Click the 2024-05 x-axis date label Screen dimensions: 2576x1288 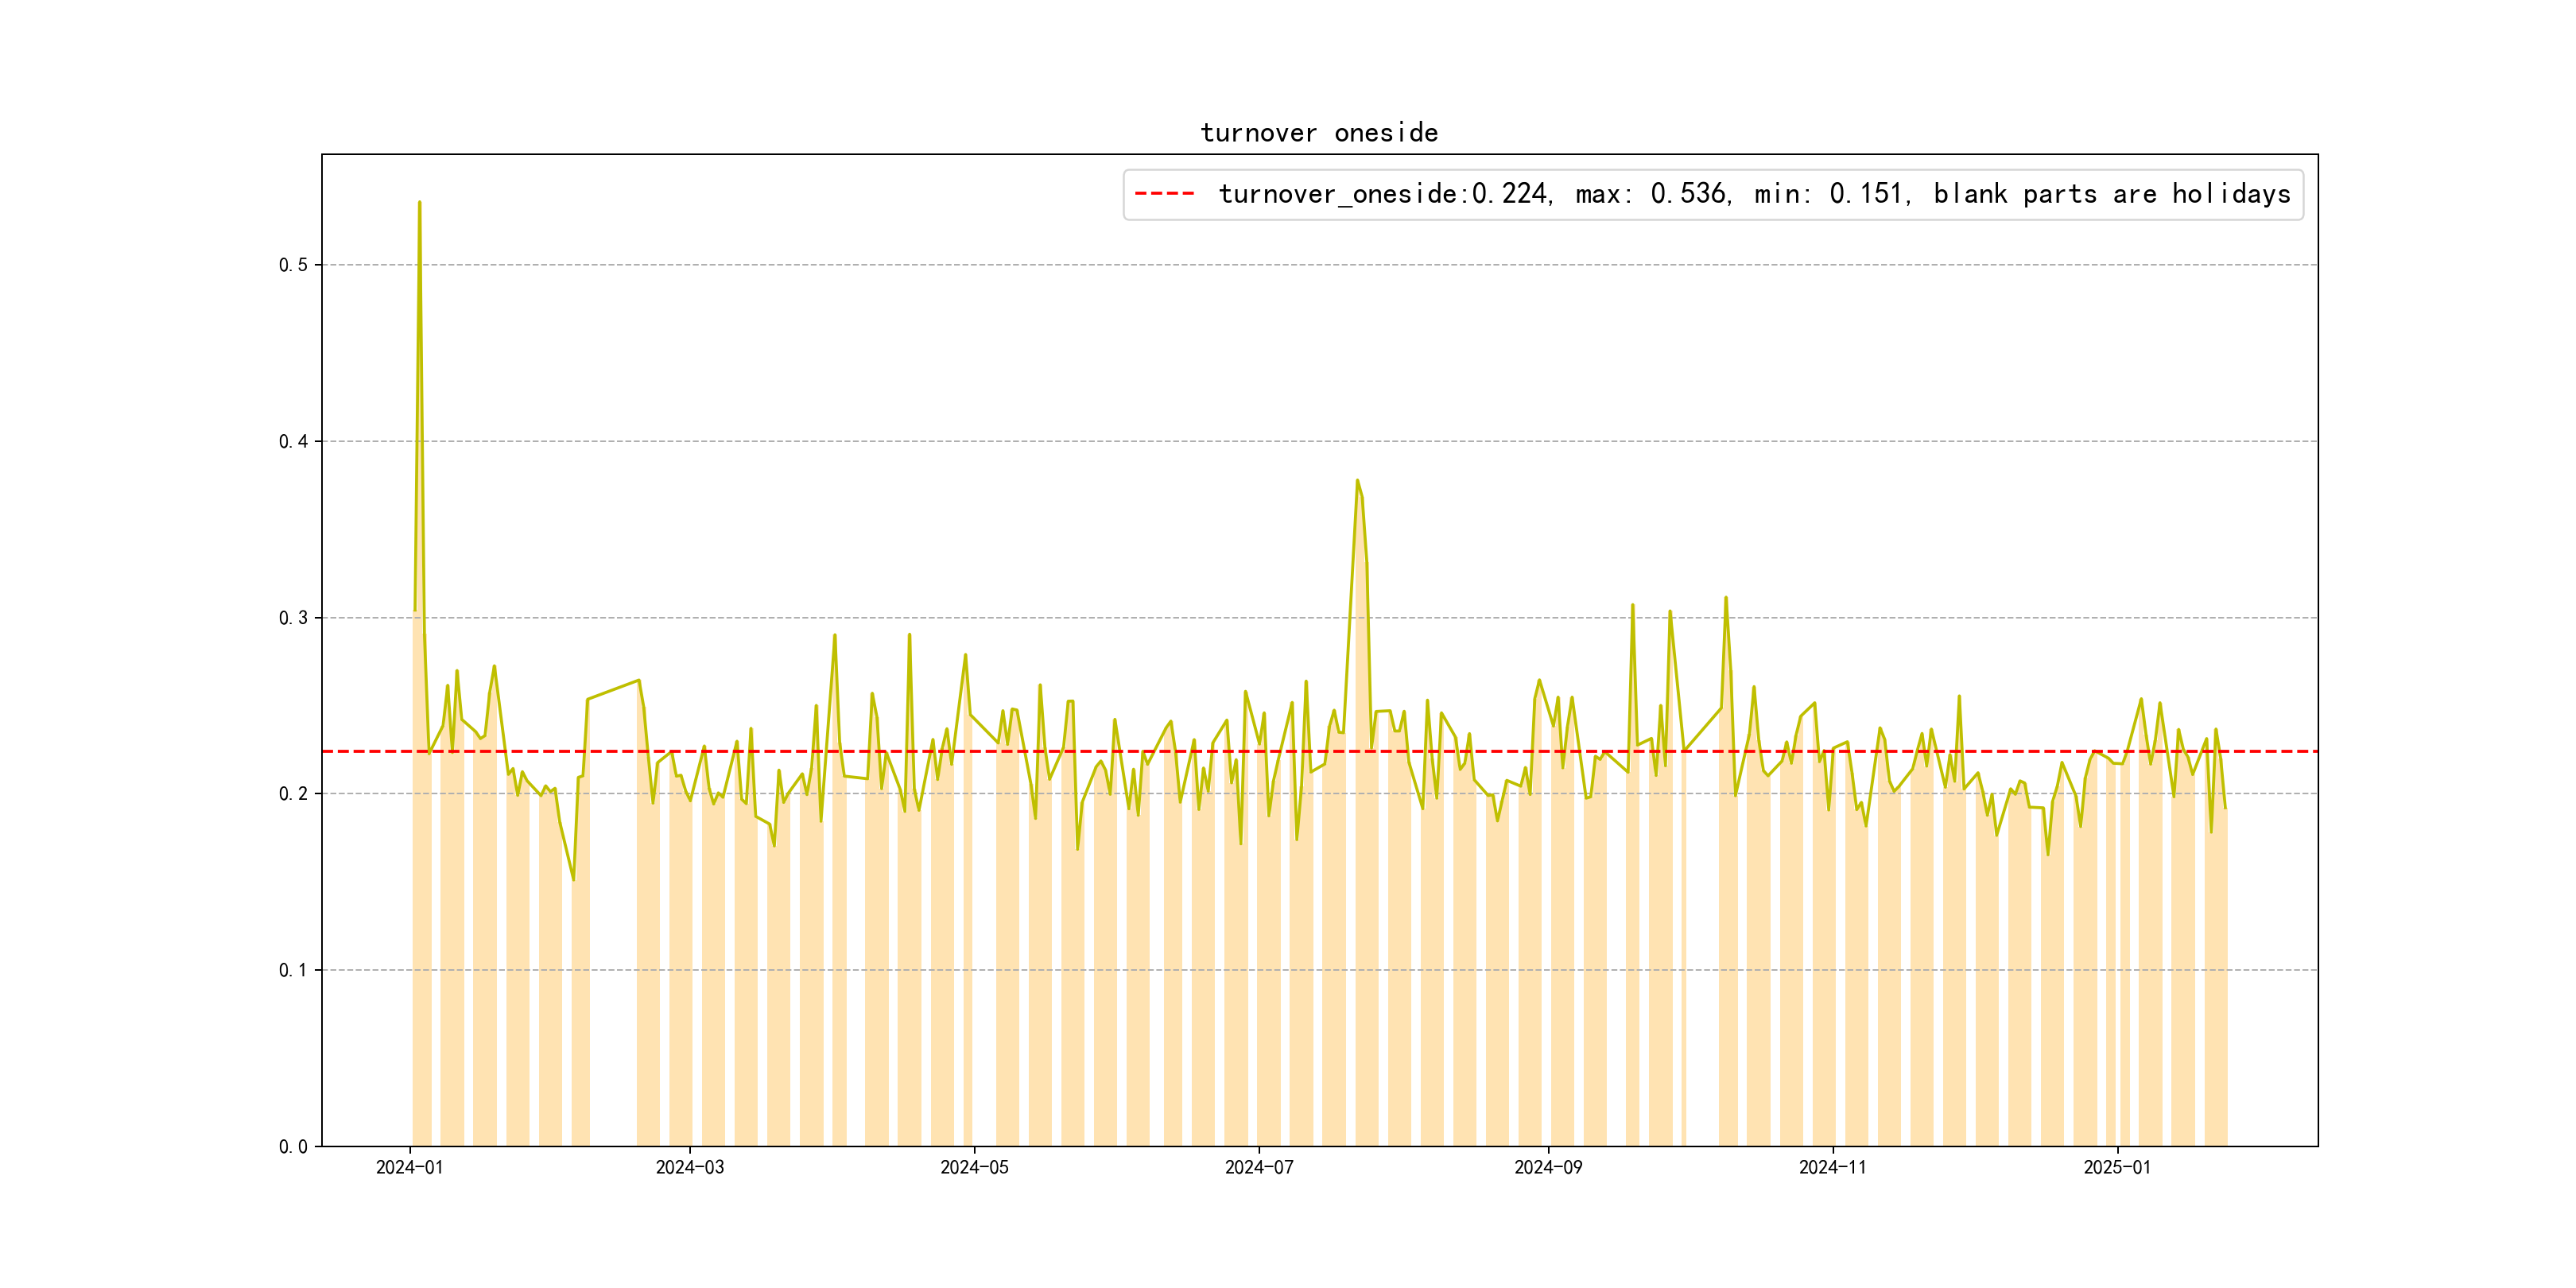[x=974, y=1168]
